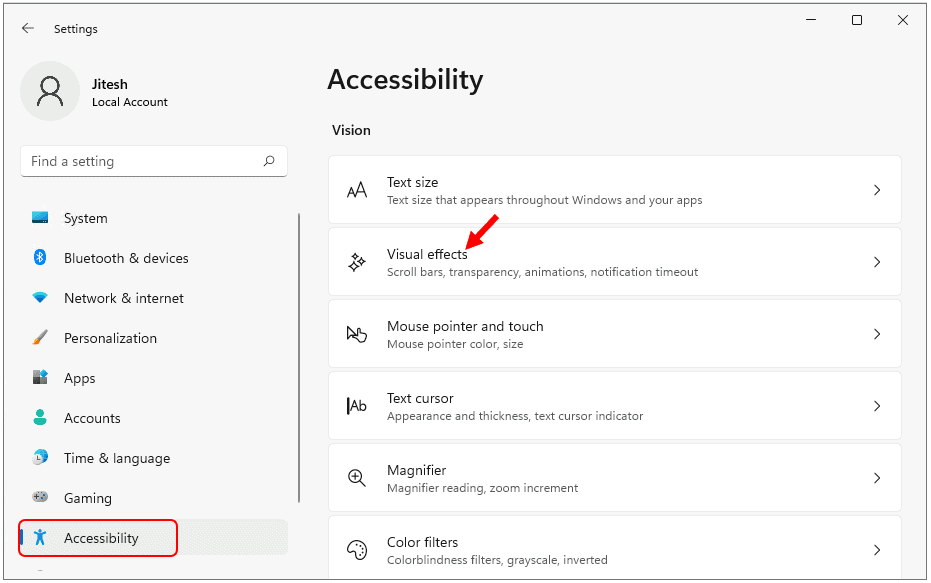Open Mouse pointer and touch chevron

[877, 334]
